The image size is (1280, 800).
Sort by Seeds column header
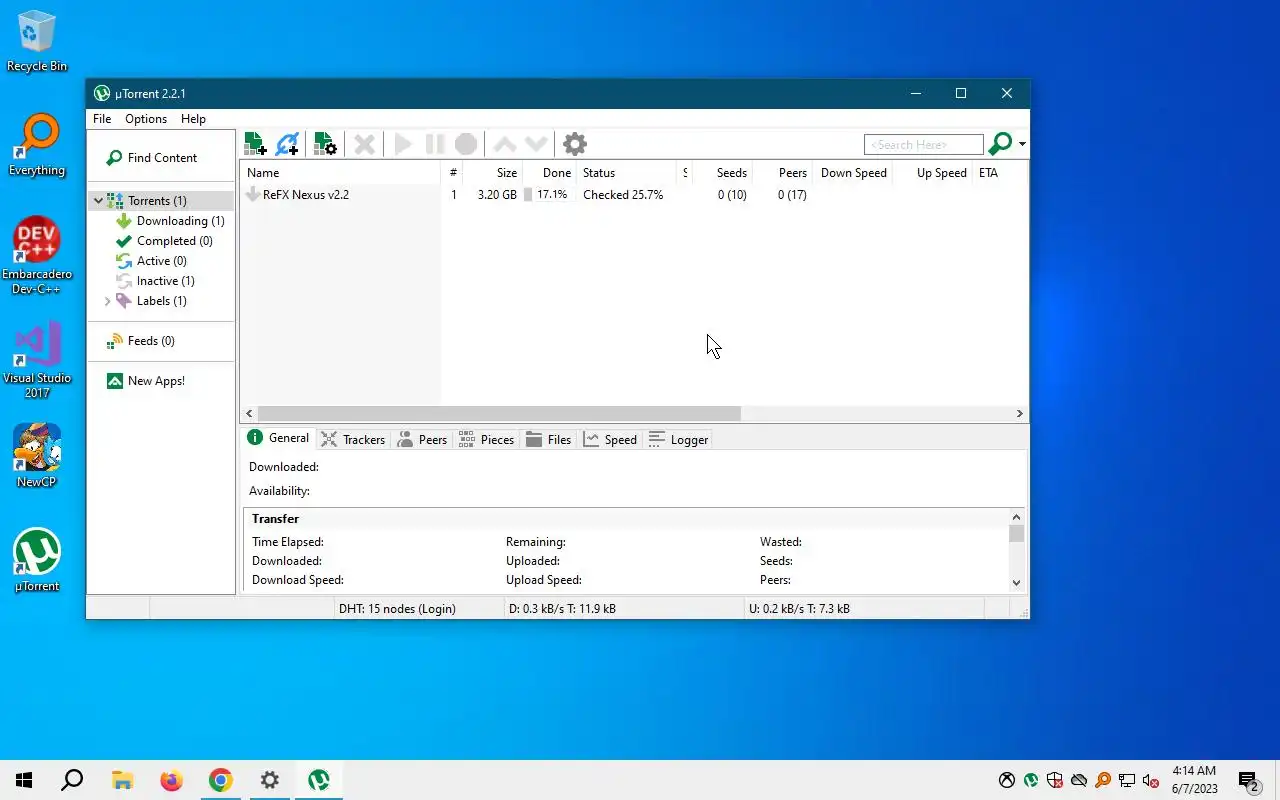coord(723,173)
